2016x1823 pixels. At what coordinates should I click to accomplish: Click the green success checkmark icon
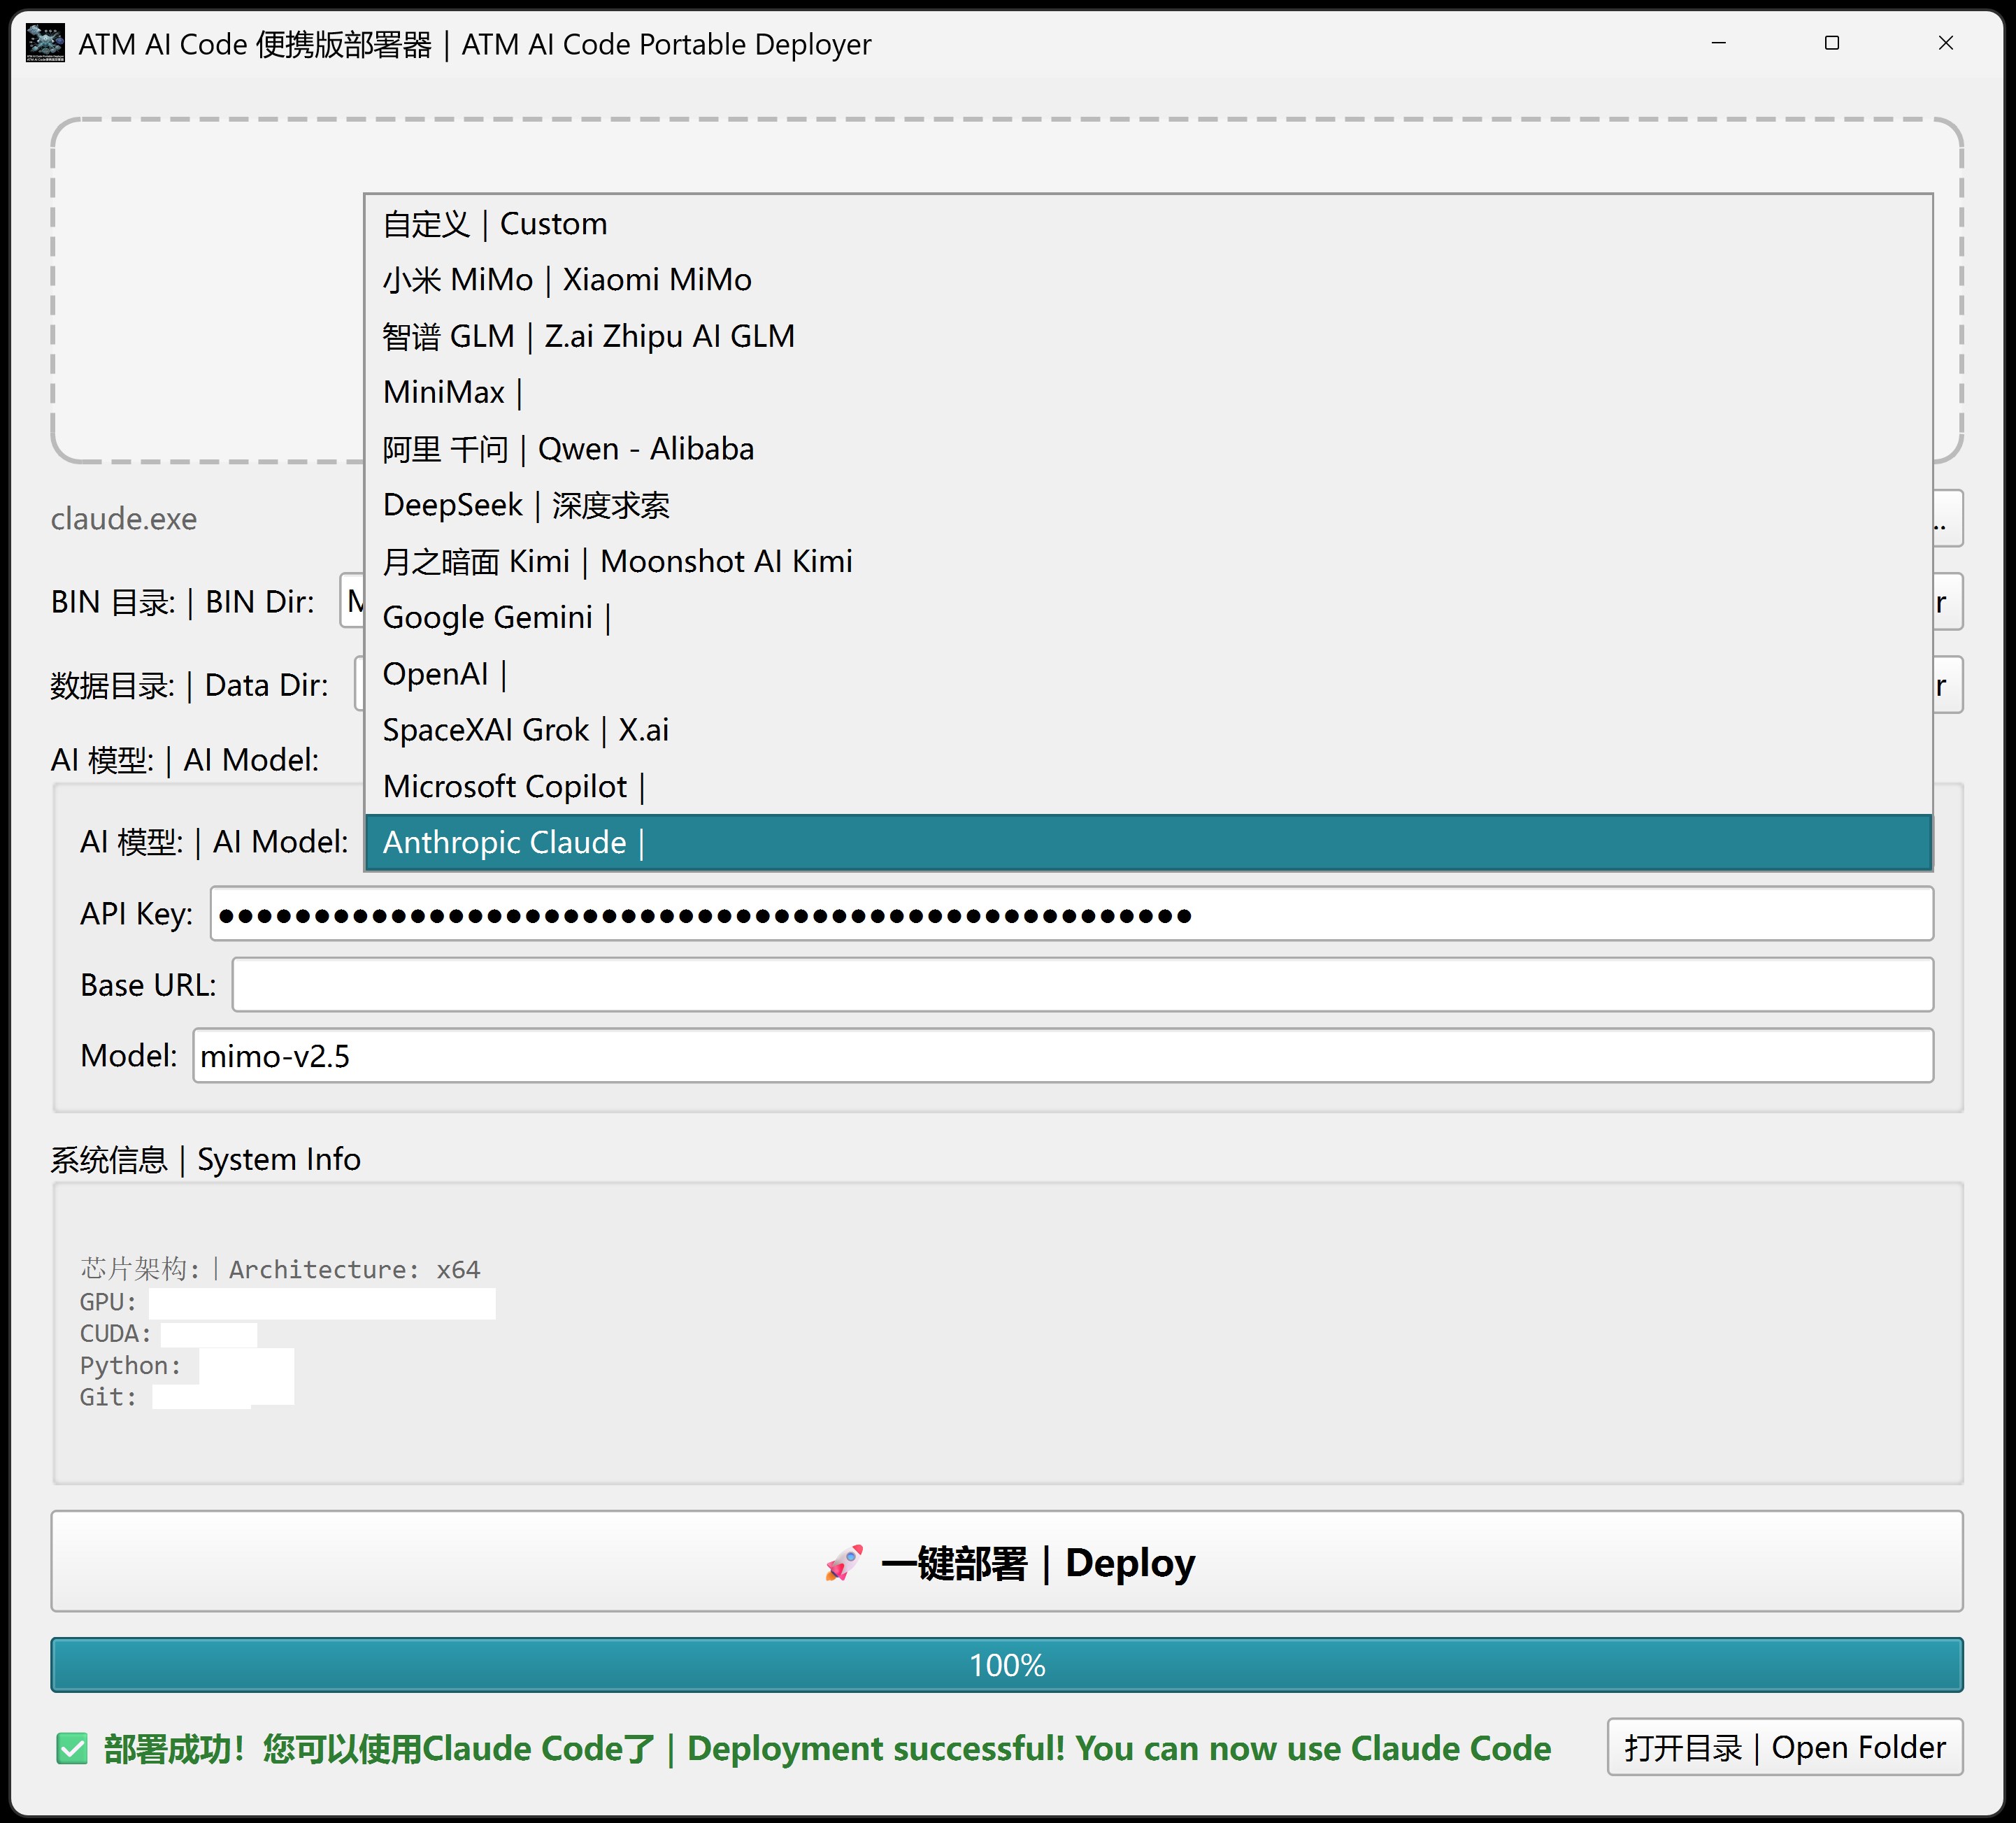pos(72,1749)
